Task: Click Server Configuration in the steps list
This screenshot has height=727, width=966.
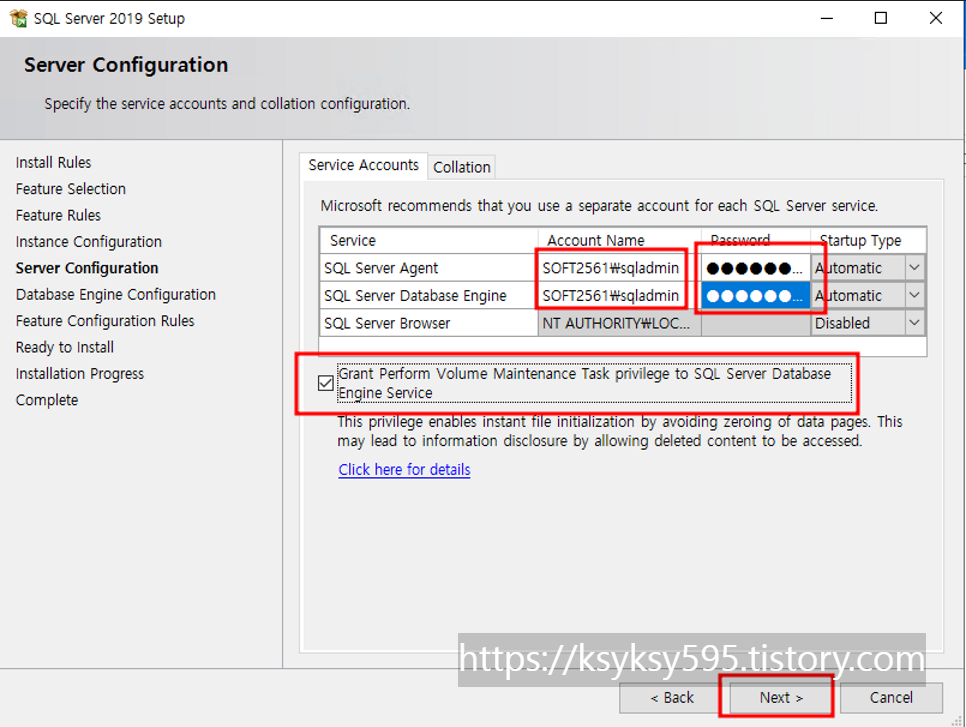Action: coord(87,268)
